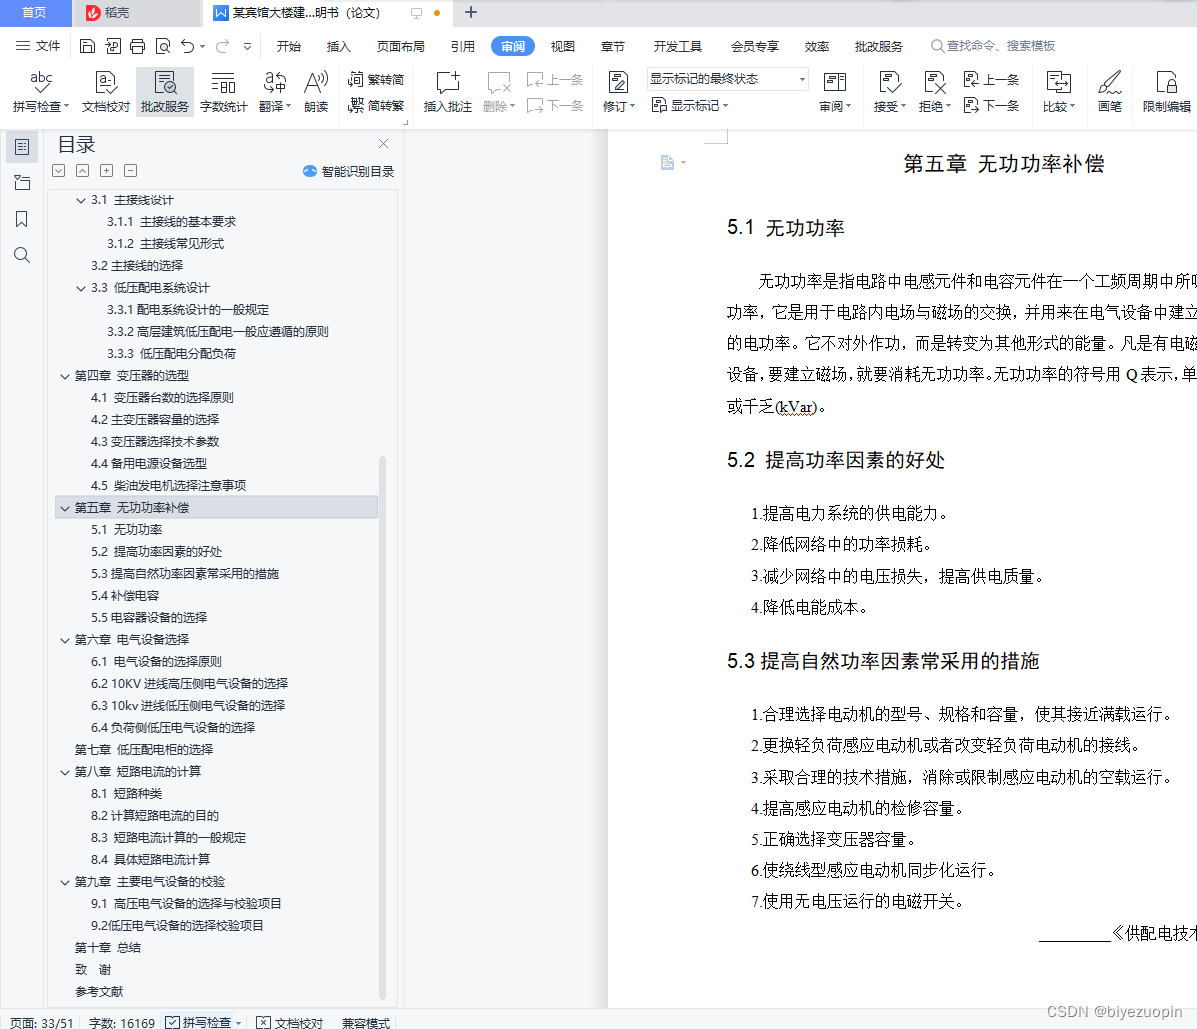Open the 文件 file menu
1197x1029 pixels.
coord(38,46)
